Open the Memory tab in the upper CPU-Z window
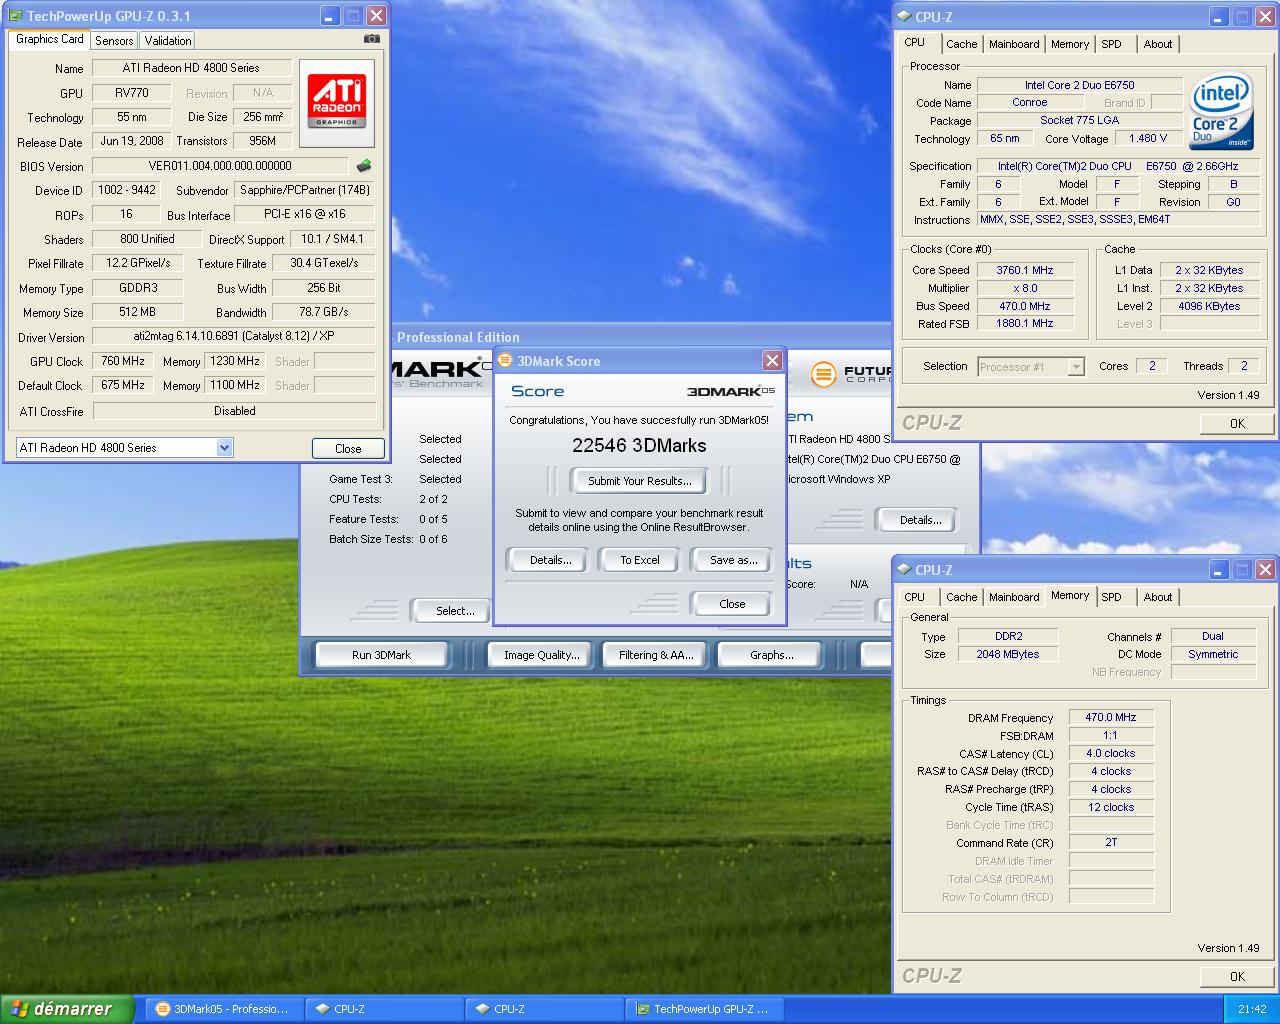The height and width of the screenshot is (1024, 1280). coord(1069,44)
